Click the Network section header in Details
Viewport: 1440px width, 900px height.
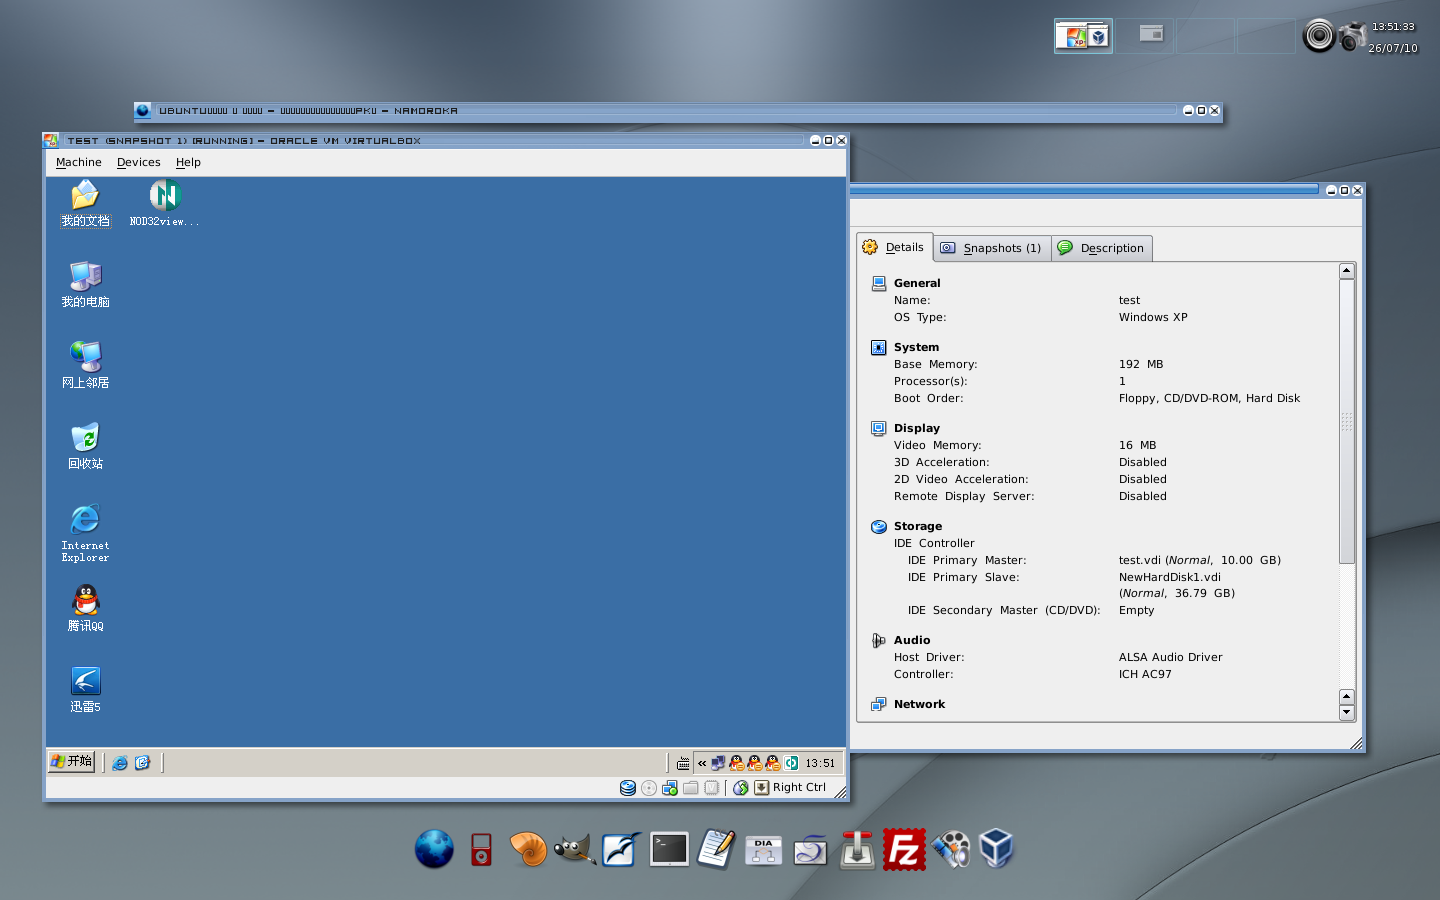pyautogui.click(x=919, y=704)
